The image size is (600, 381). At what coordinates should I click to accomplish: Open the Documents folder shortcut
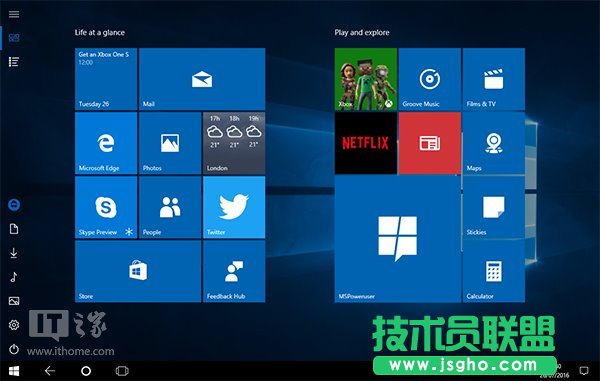coord(14,229)
